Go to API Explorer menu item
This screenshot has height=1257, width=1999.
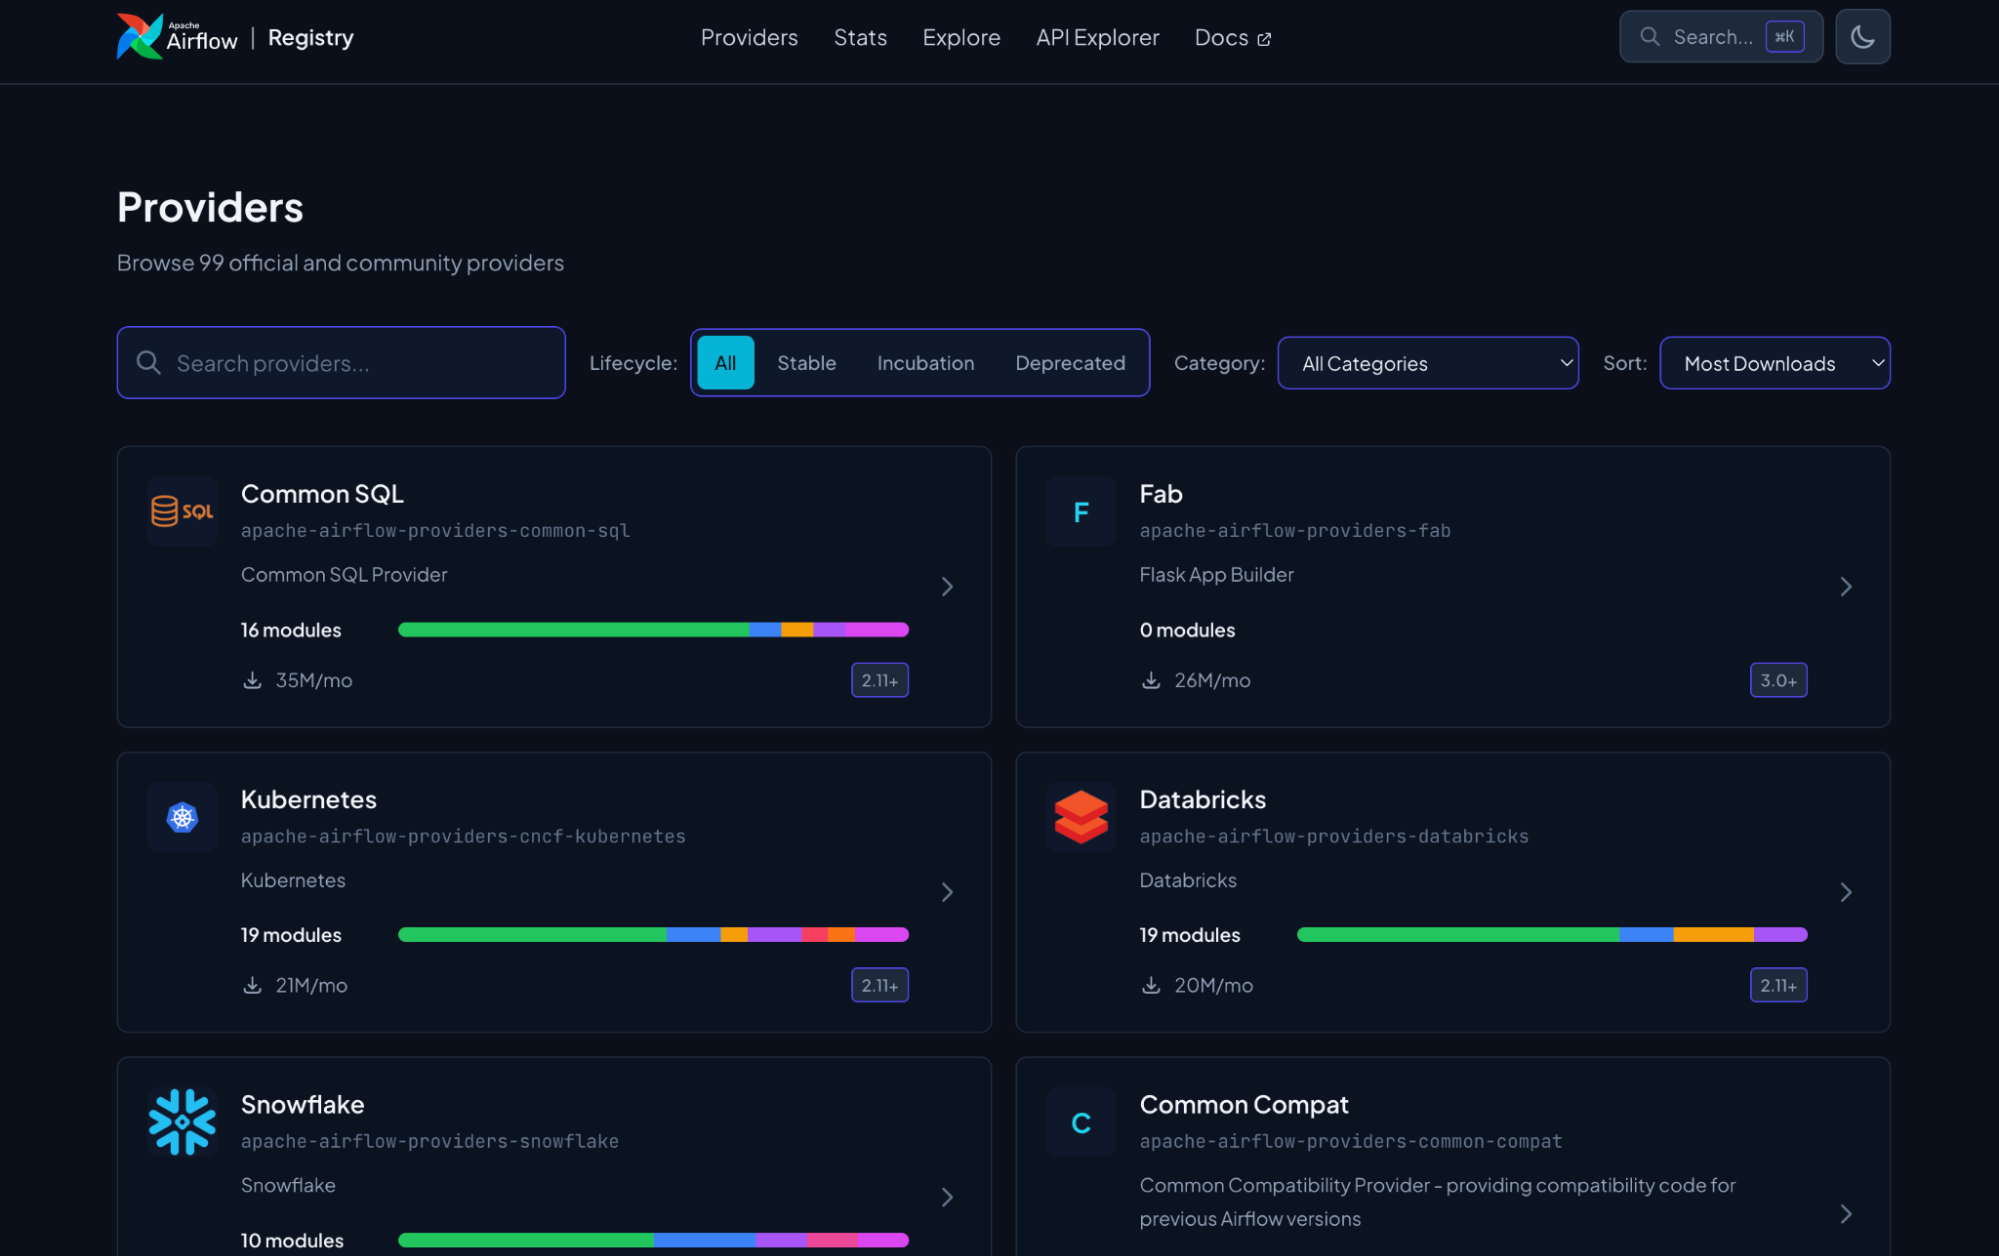[x=1097, y=37]
